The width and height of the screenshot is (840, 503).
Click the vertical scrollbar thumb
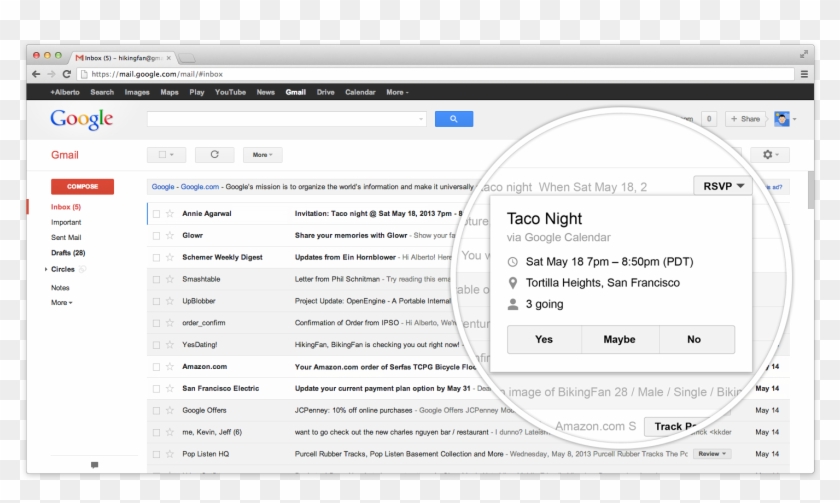811,190
